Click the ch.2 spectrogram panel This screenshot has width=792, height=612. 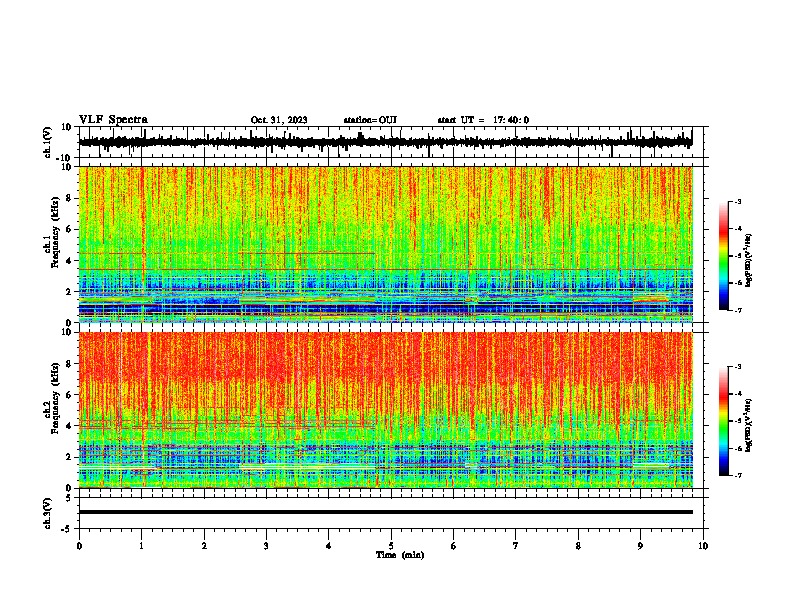pyautogui.click(x=386, y=410)
